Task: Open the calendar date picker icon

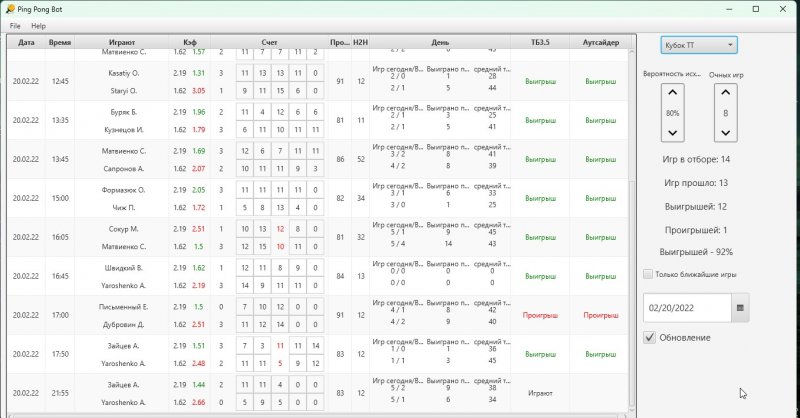Action: (x=740, y=308)
